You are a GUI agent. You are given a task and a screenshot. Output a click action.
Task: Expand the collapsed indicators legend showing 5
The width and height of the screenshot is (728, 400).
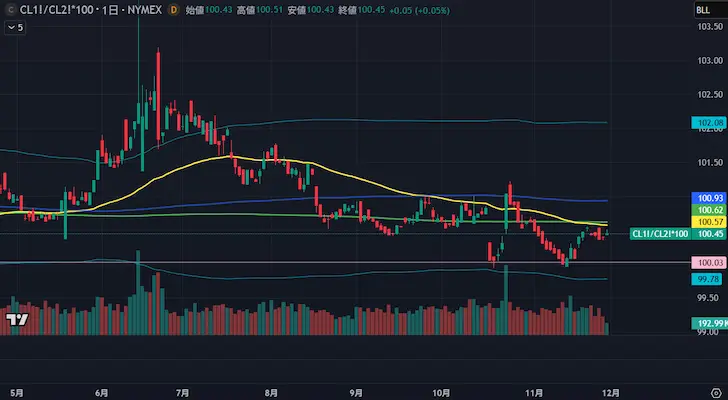click(x=15, y=27)
